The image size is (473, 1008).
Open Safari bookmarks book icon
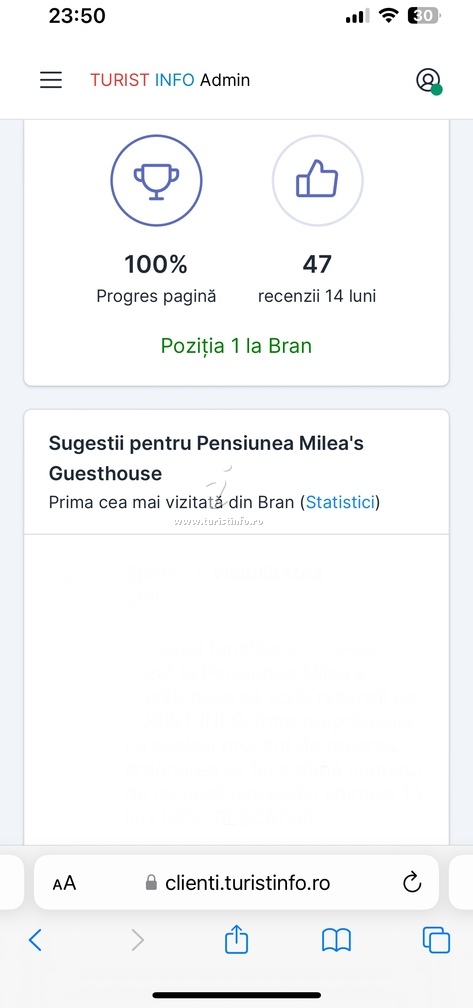336,940
